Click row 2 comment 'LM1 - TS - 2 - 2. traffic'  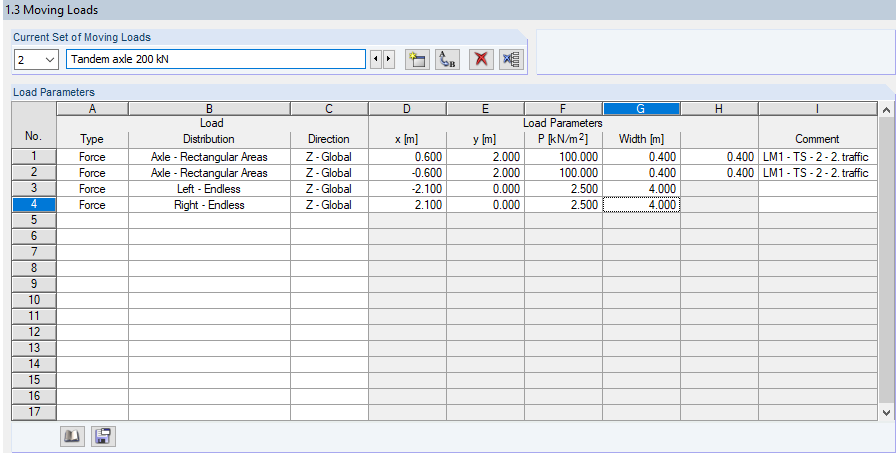818,173
